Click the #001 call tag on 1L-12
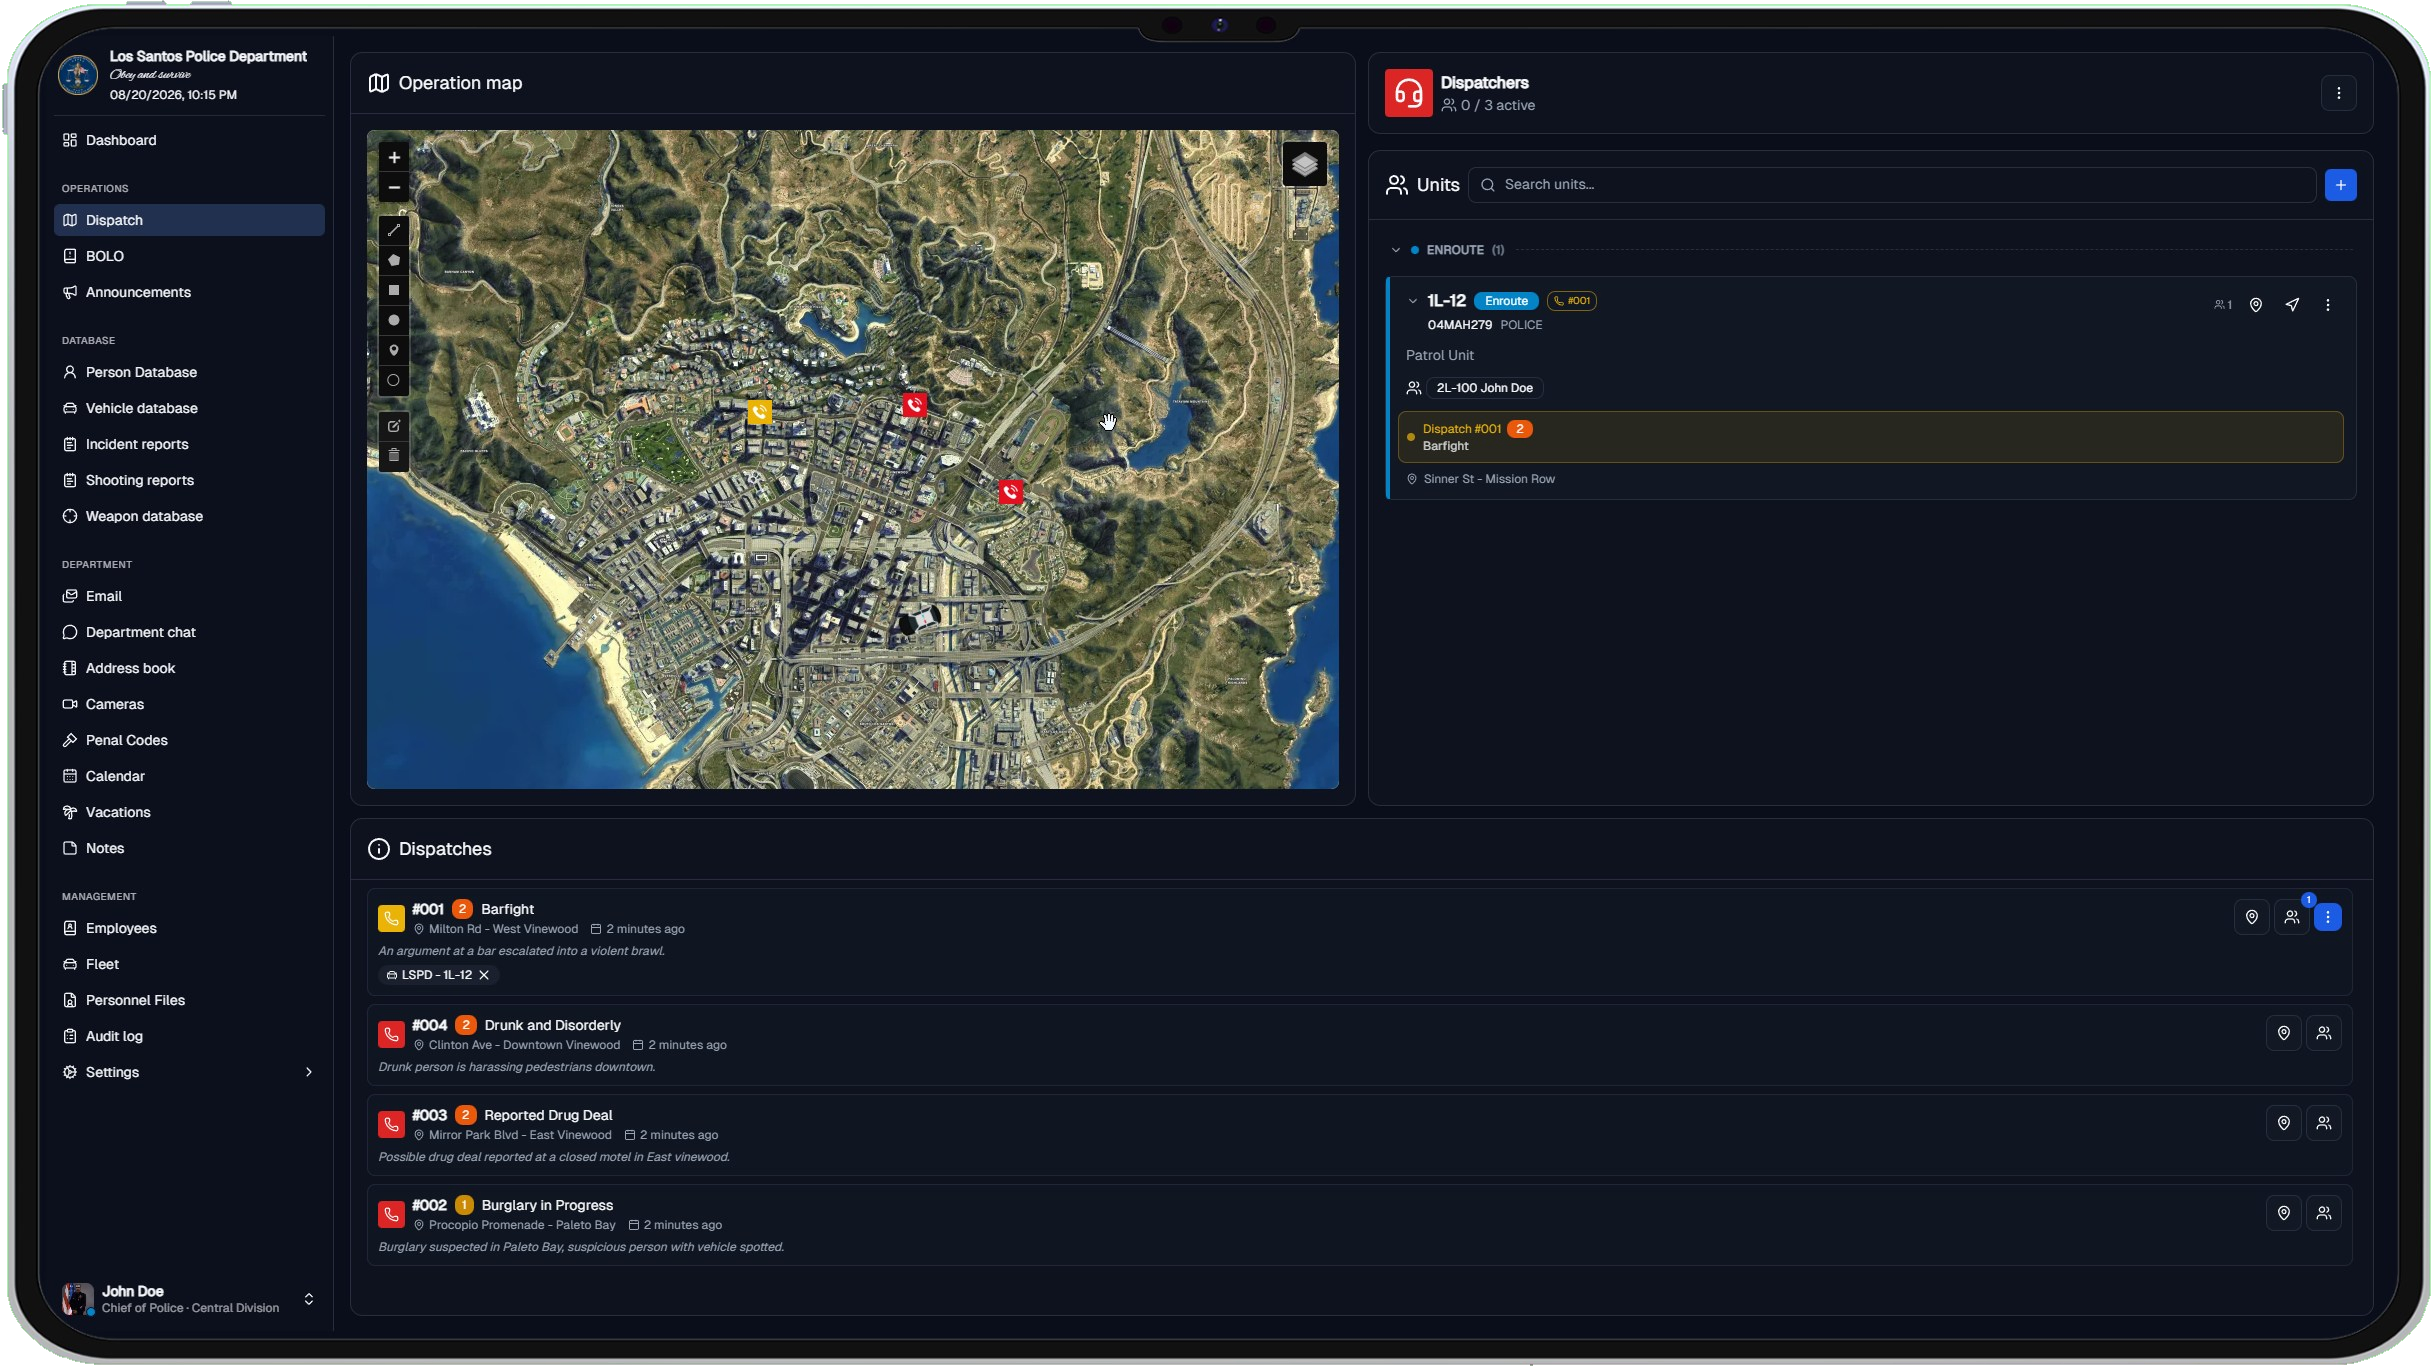The width and height of the screenshot is (2432, 1368). click(x=1571, y=301)
